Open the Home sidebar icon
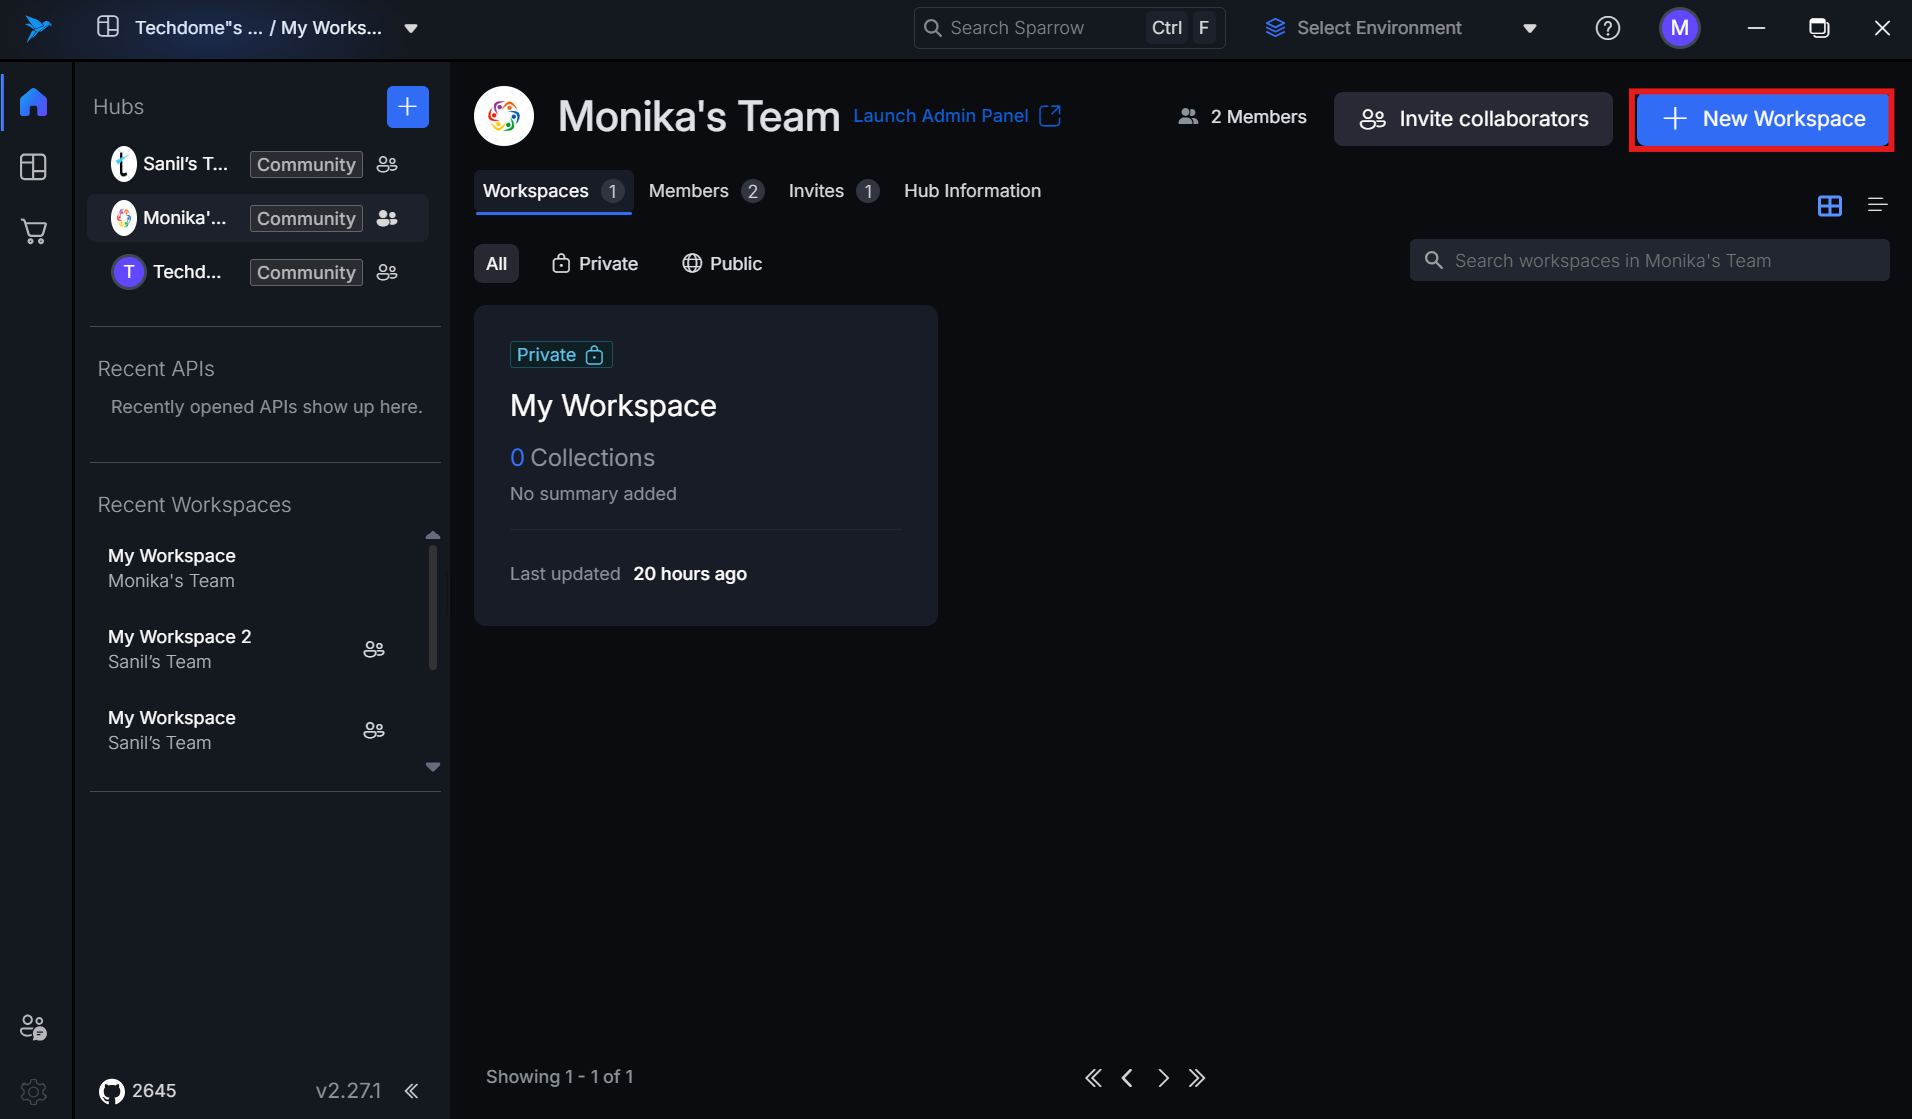This screenshot has width=1912, height=1119. point(34,102)
